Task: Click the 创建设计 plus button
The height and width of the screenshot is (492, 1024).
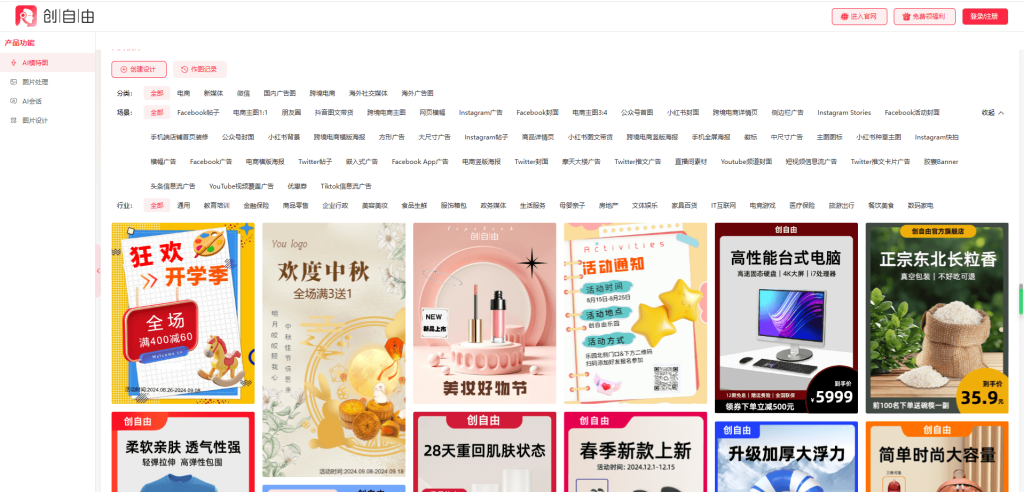Action: (x=139, y=69)
